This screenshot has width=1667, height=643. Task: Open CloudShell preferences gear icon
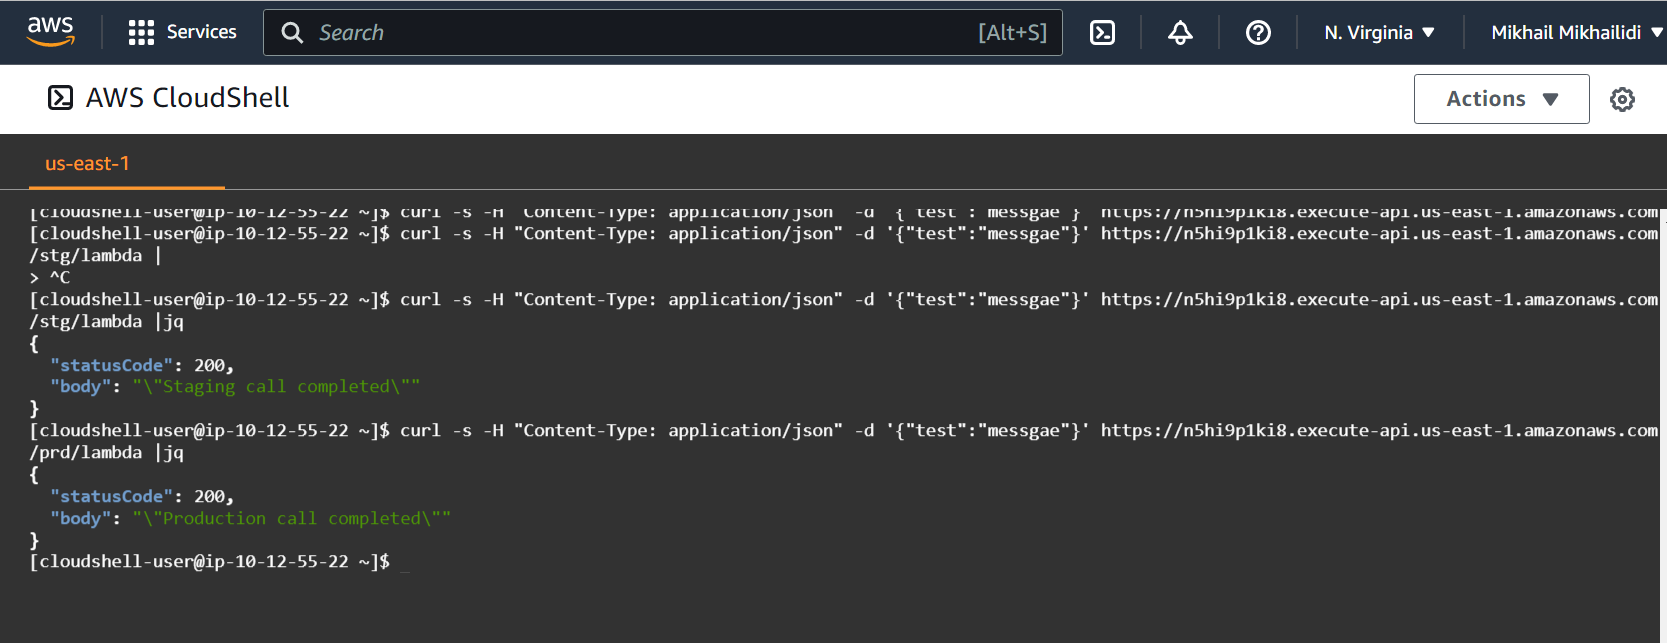coord(1622,99)
